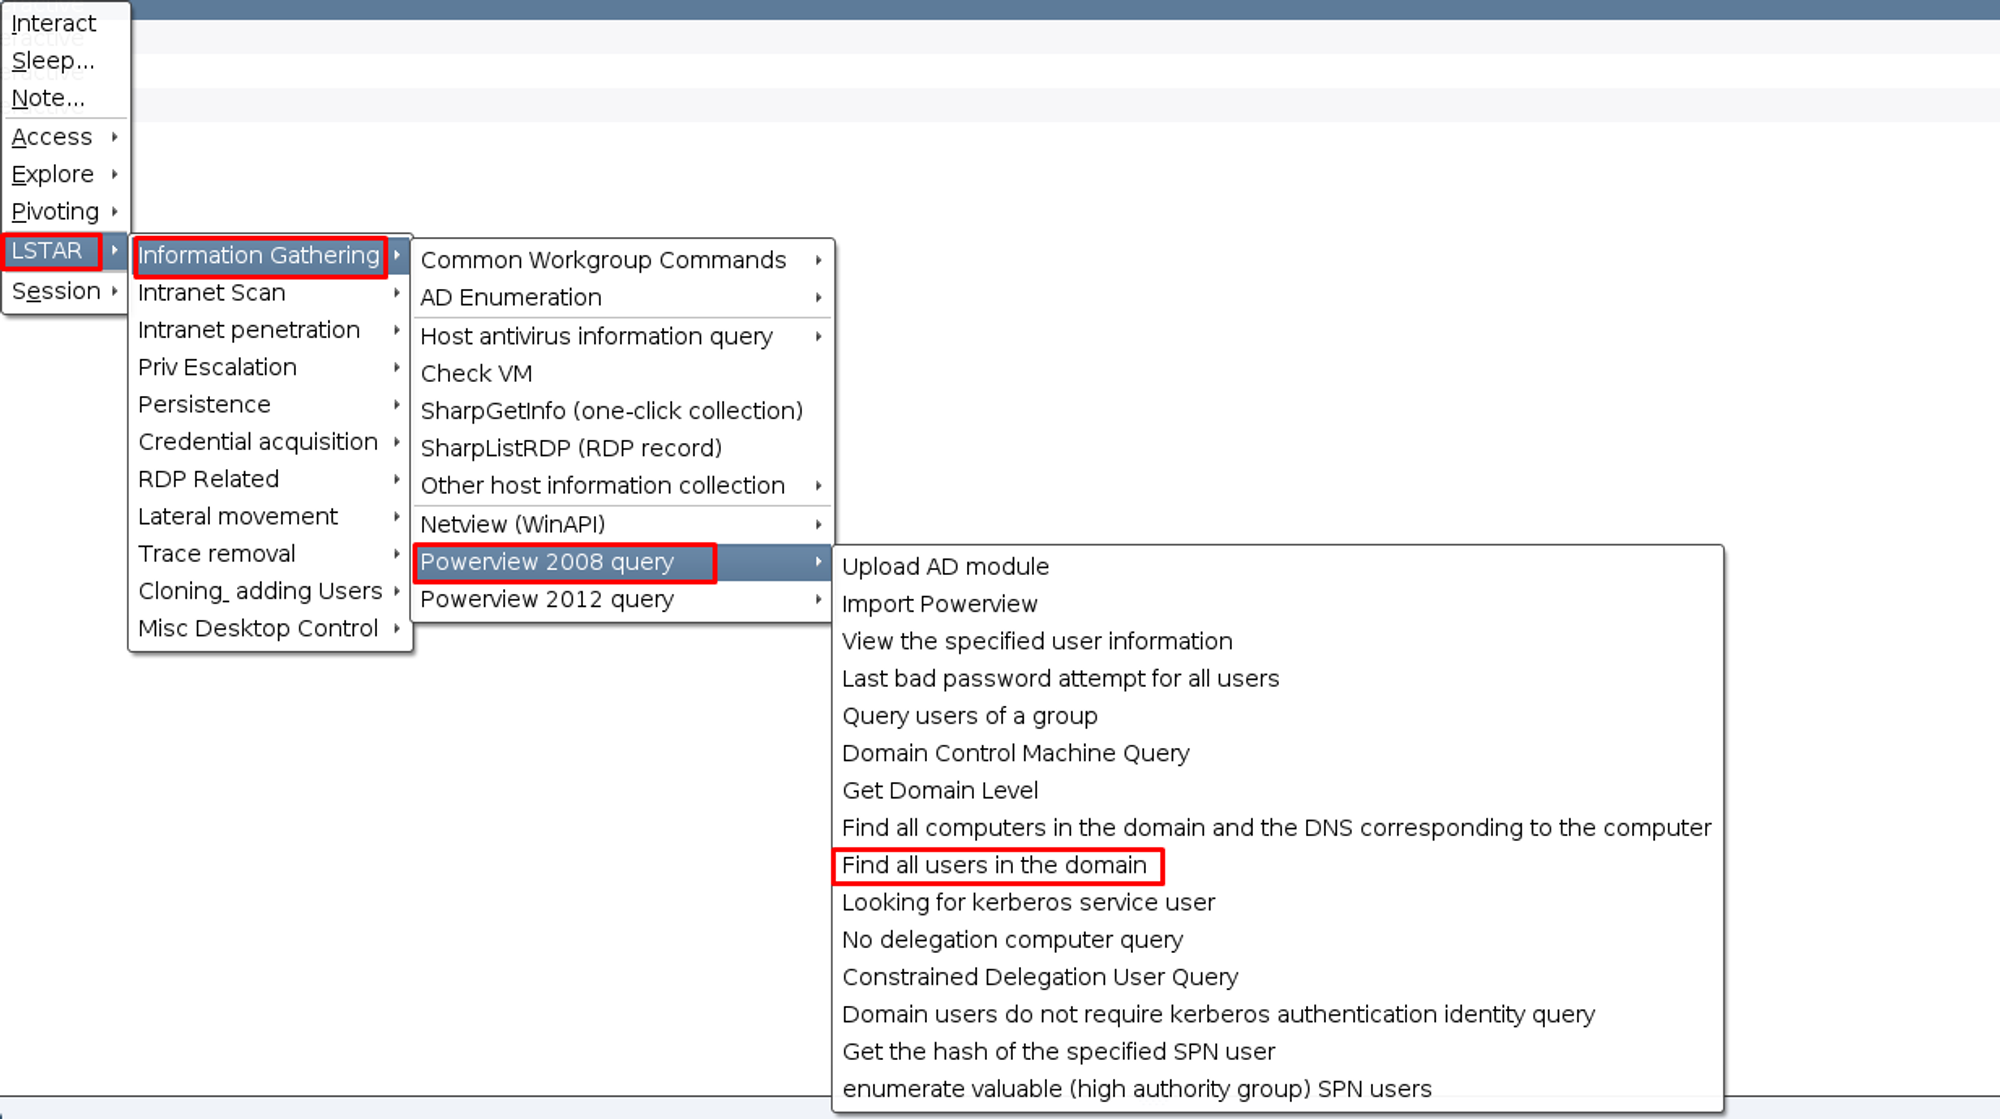Viewport: 2000px width, 1119px height.
Task: Click Get the hash of SPN user
Action: pyautogui.click(x=1059, y=1050)
